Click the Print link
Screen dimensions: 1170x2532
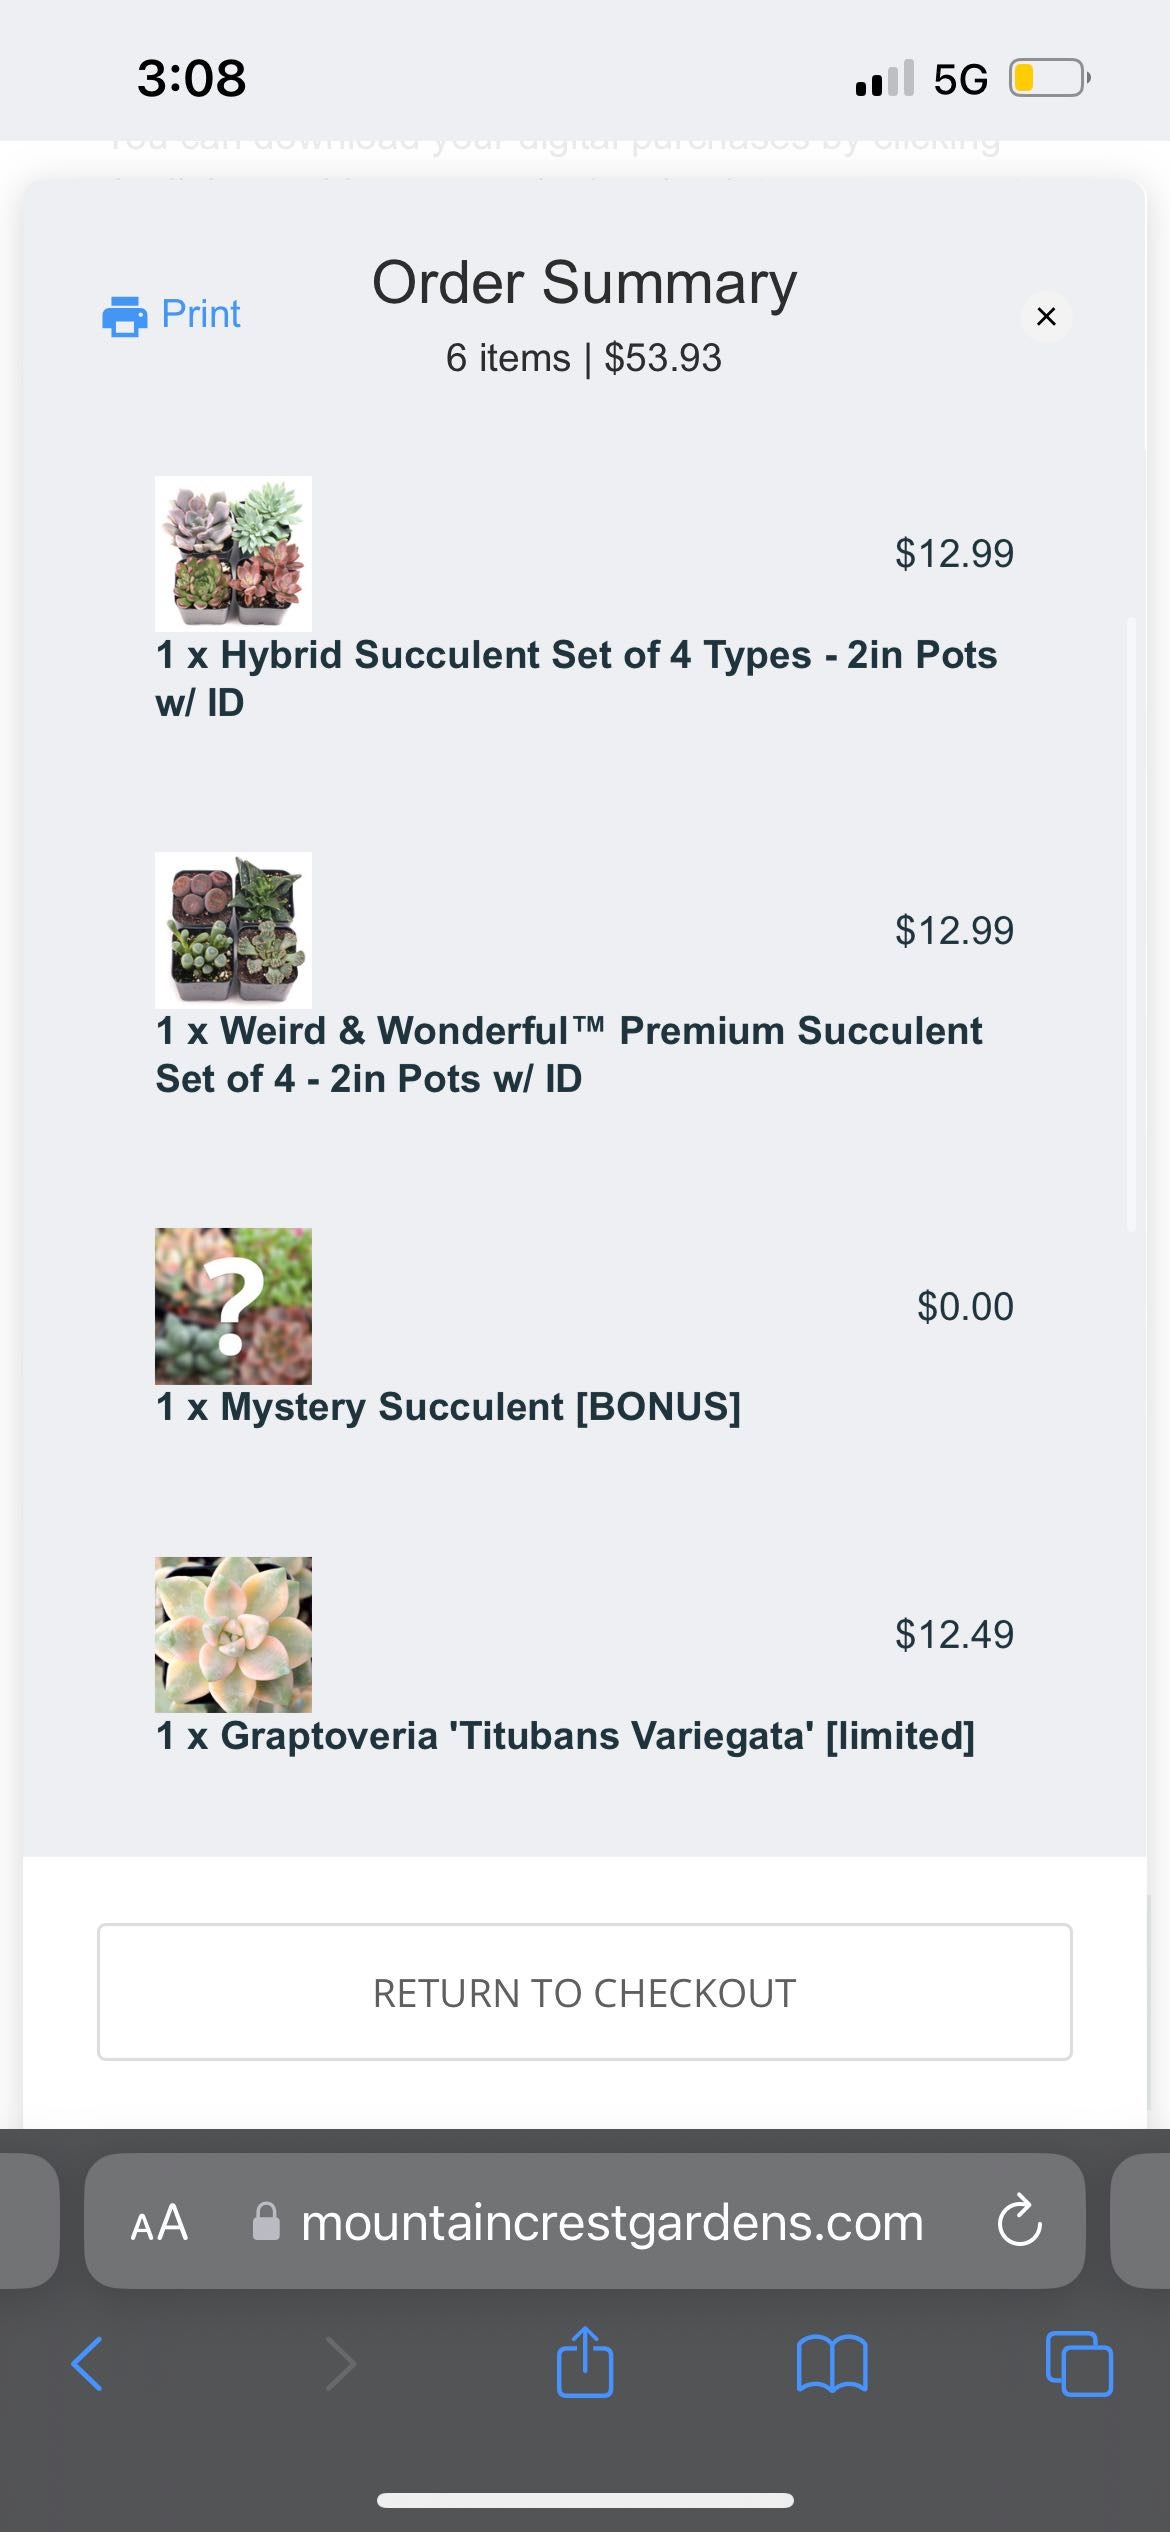click(201, 314)
